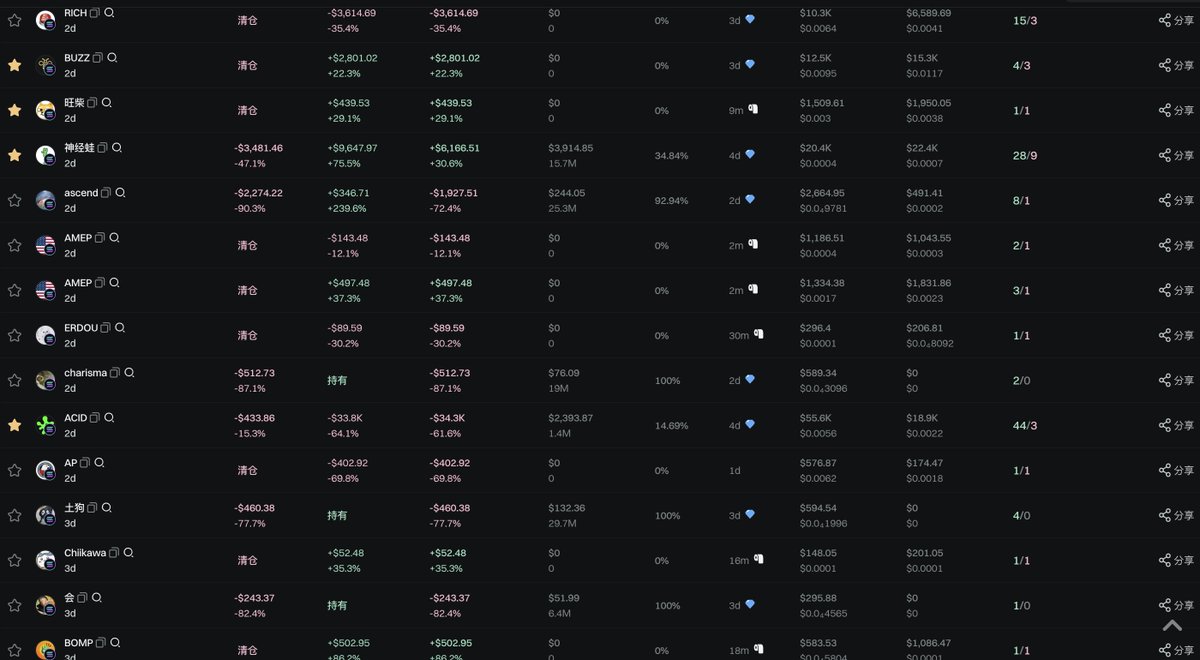
Task: Click the search icon next to 神经蛙
Action: pos(117,148)
